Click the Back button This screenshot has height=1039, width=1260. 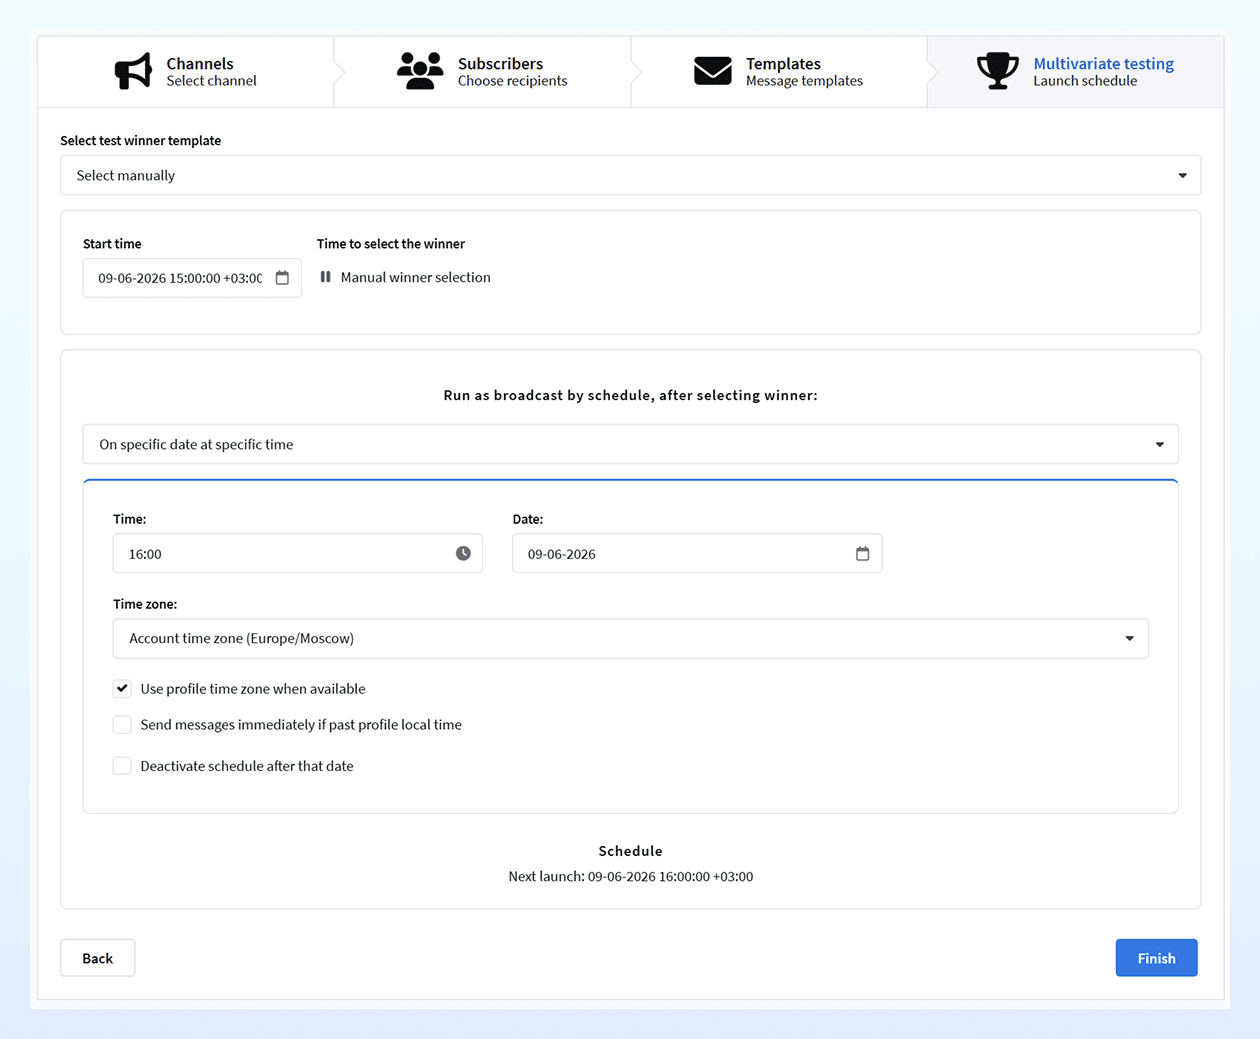97,958
